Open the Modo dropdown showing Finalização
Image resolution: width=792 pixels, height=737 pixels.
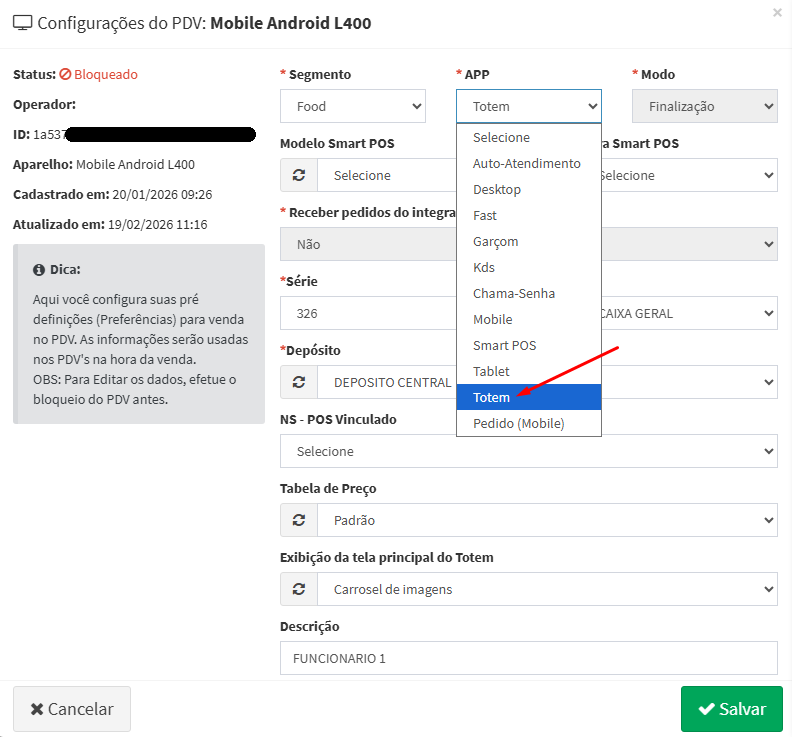(704, 106)
